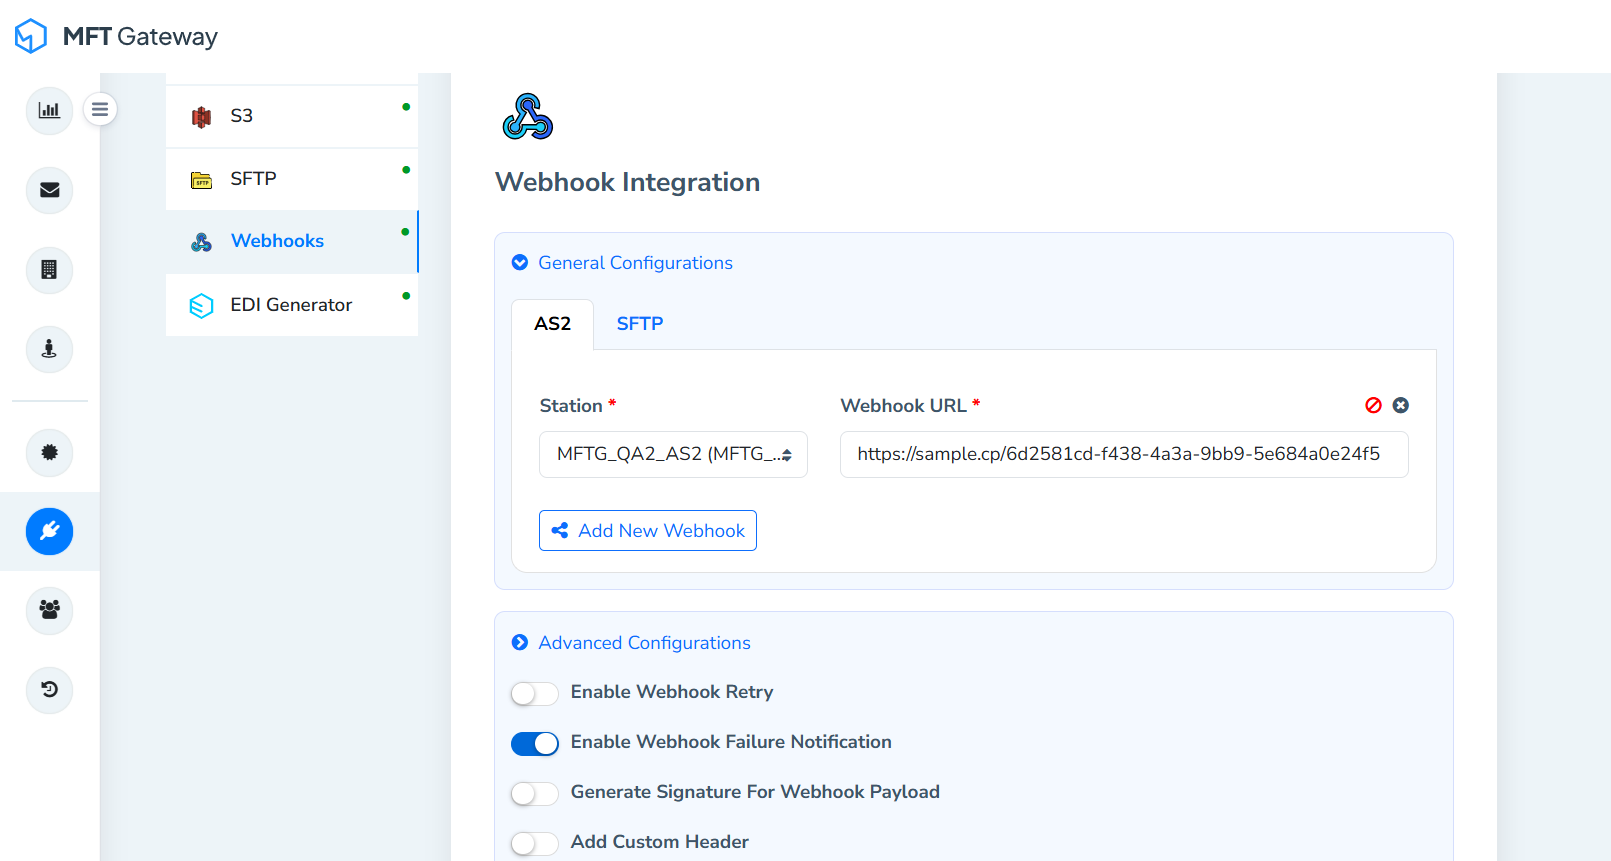Click the red disable webhook icon
Viewport: 1611px width, 861px height.
[1373, 405]
